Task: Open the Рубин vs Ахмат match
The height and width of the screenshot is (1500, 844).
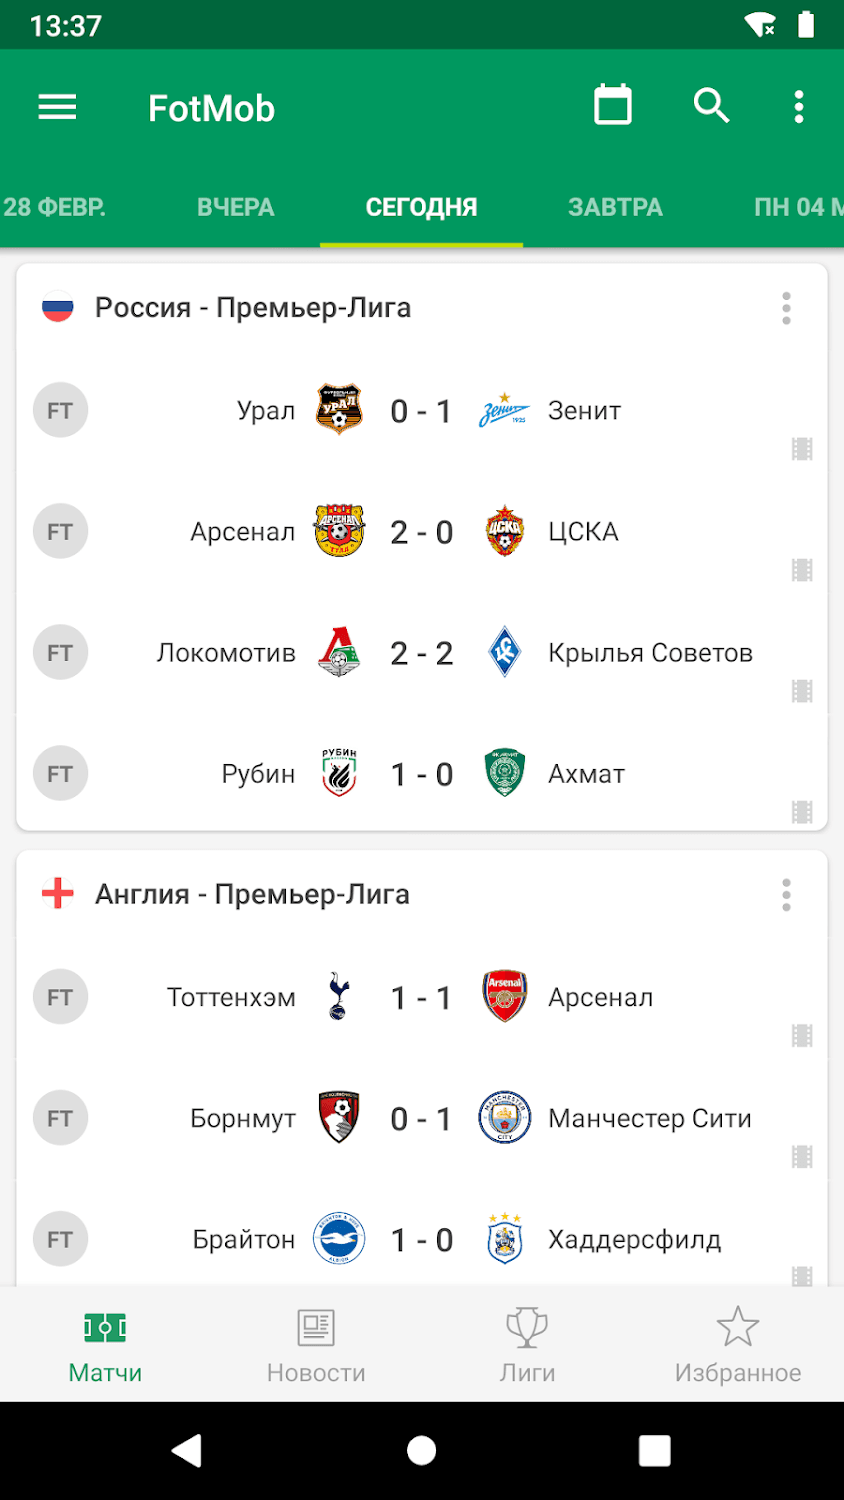Action: (x=422, y=774)
